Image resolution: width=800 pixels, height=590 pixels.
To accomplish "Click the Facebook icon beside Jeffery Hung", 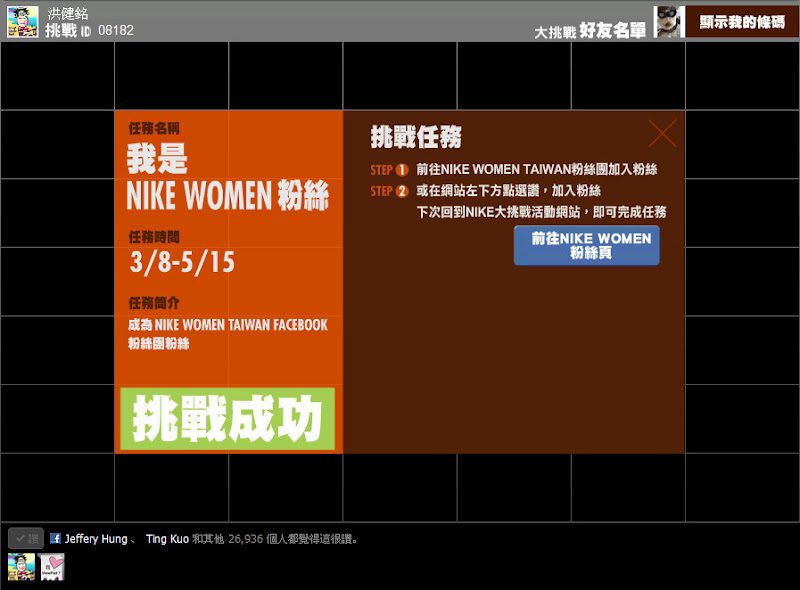I will tap(55, 538).
